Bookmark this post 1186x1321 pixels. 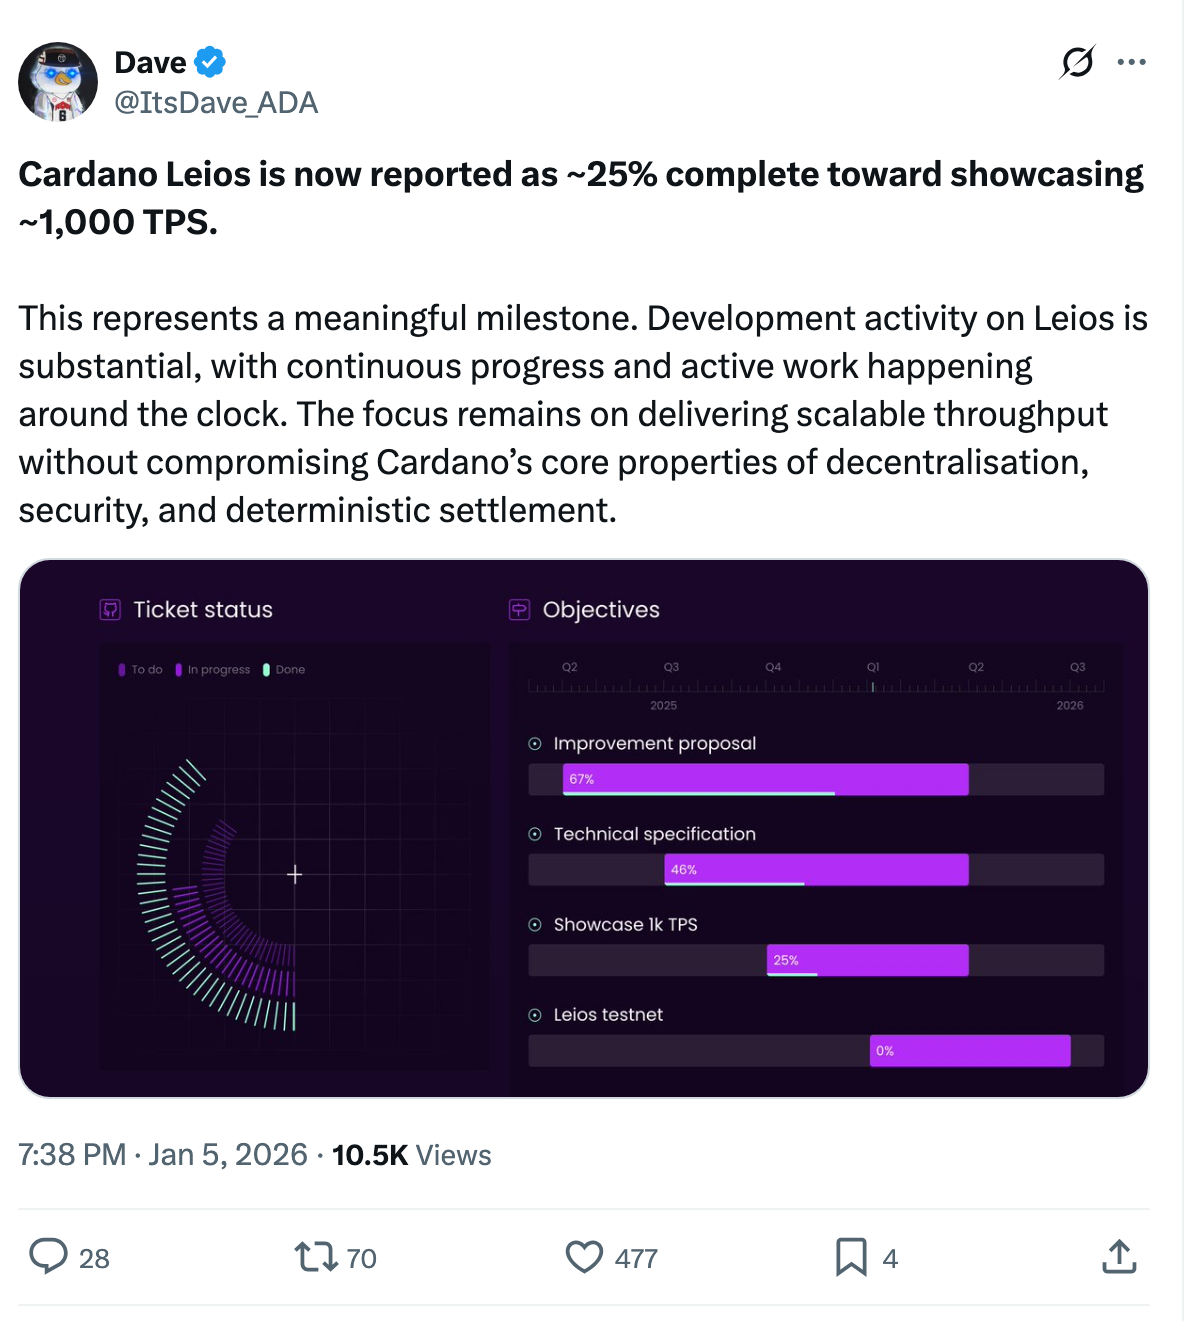tap(849, 1258)
